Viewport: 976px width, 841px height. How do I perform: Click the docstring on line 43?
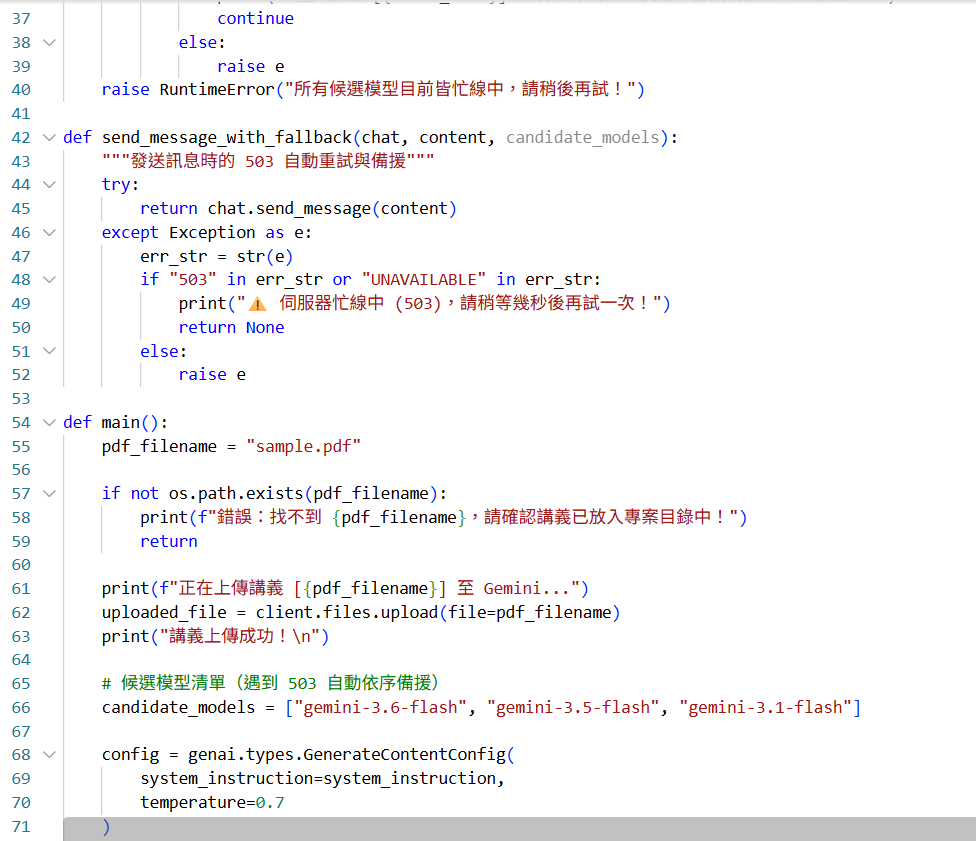[268, 161]
